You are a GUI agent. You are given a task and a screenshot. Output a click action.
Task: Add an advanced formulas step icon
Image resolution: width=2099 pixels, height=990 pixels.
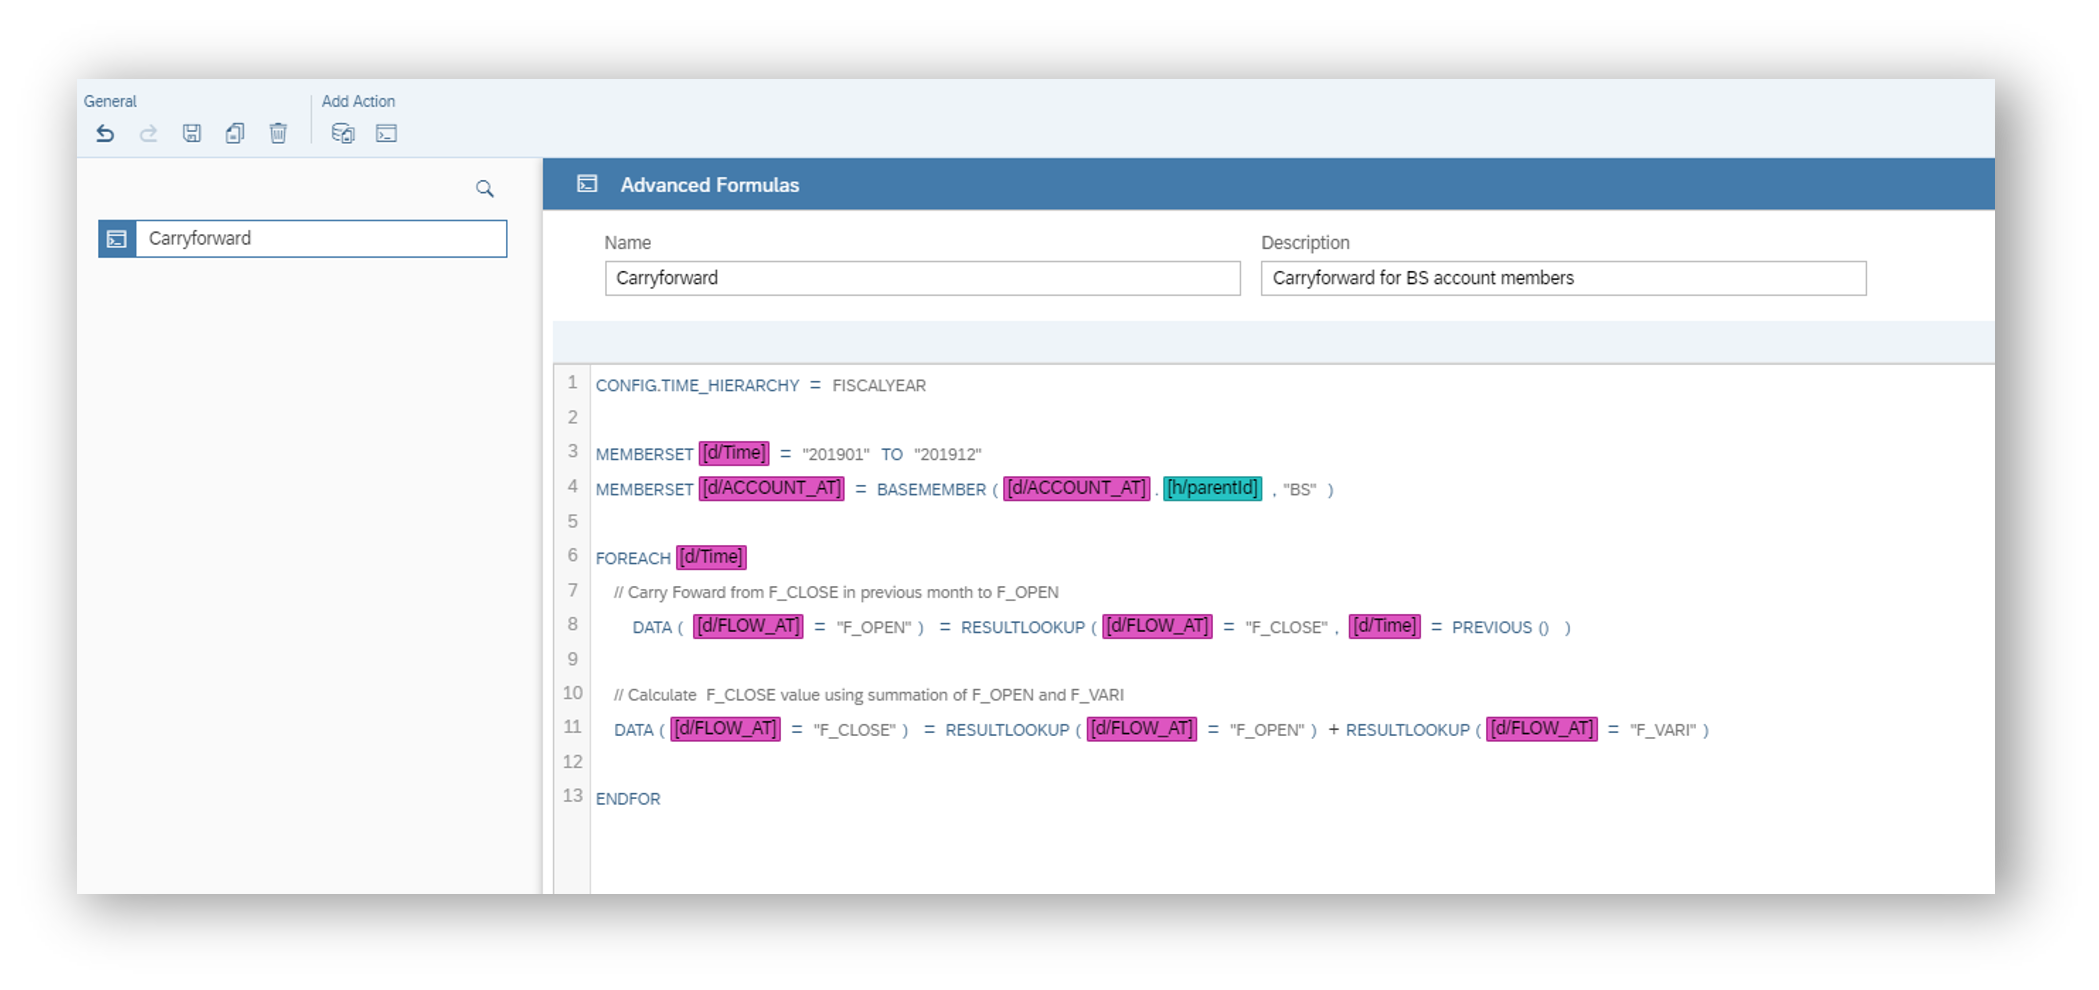click(x=386, y=133)
